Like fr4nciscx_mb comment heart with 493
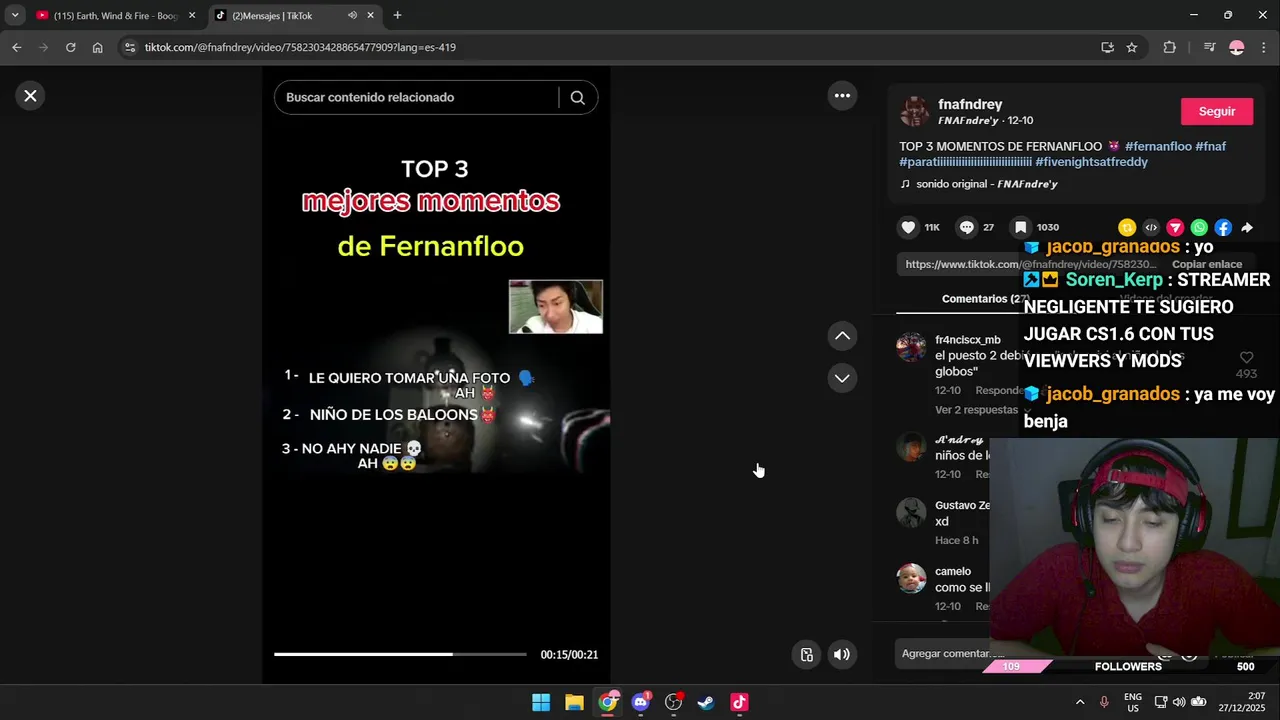1280x720 pixels. pyautogui.click(x=1246, y=358)
